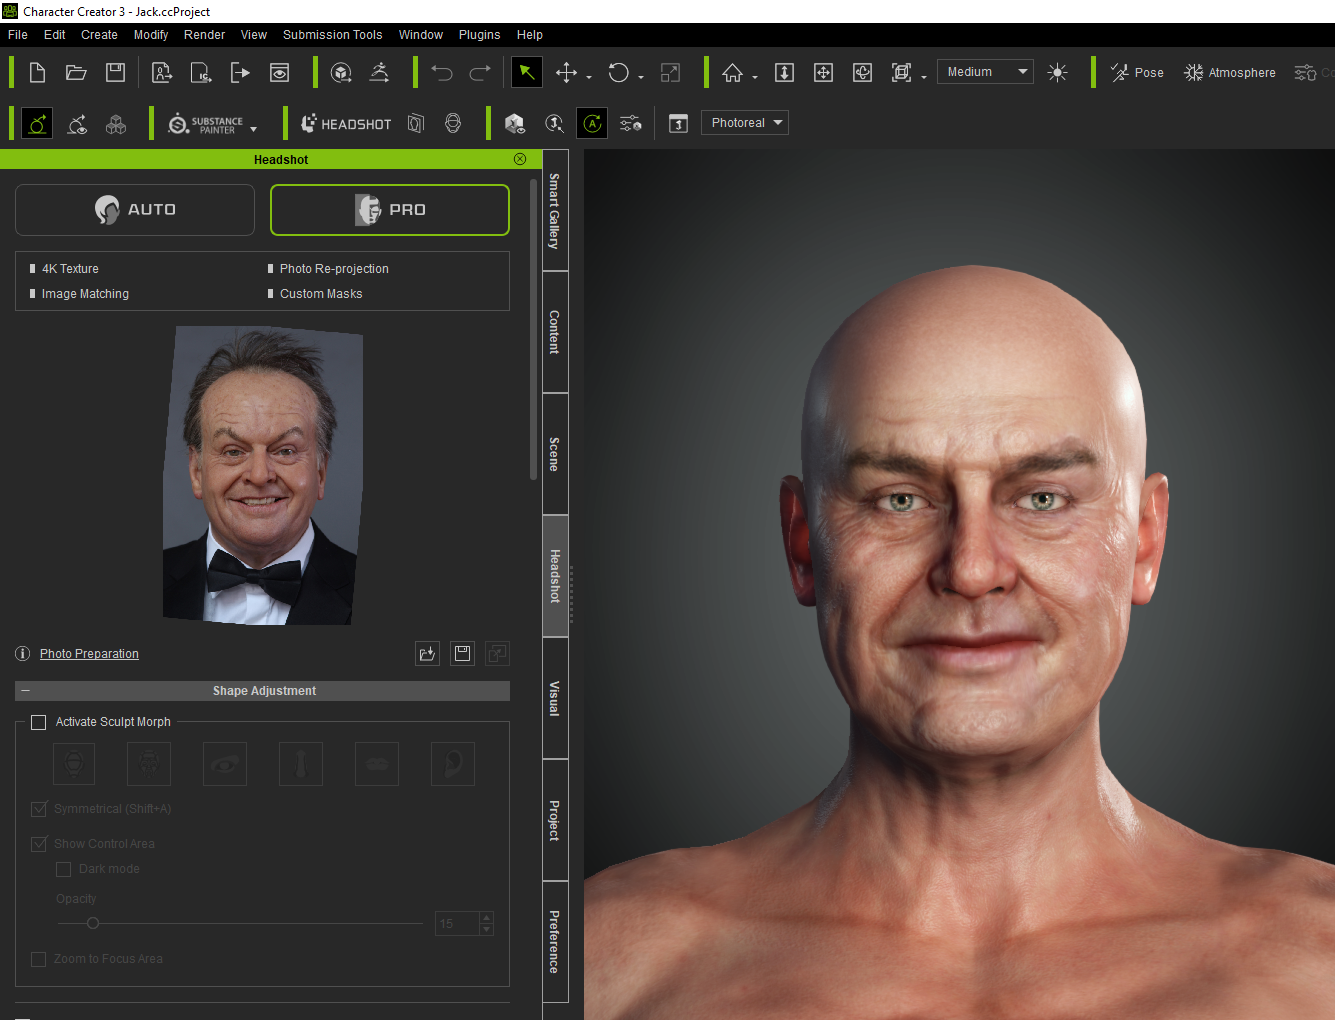Open the Render menu
This screenshot has height=1020, width=1335.
204,35
